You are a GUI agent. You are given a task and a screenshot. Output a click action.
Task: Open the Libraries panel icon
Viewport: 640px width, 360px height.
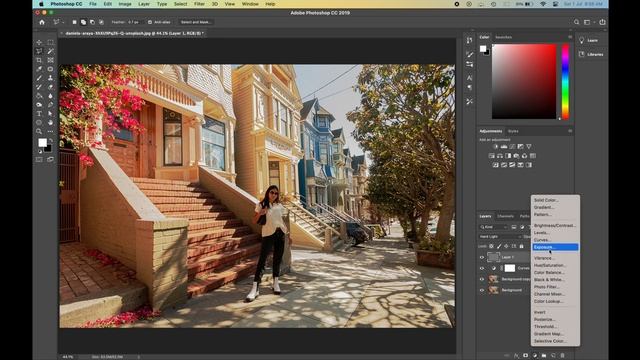(582, 54)
